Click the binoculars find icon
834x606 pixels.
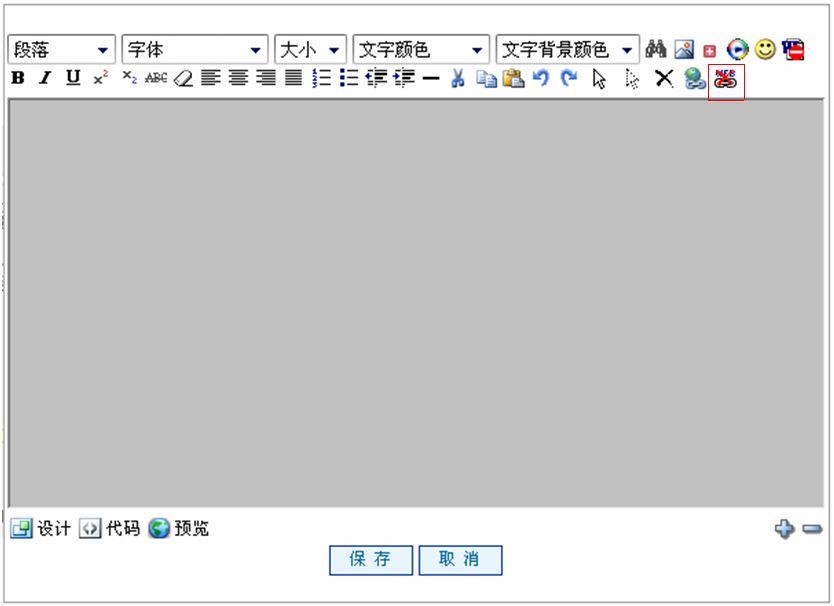coord(656,49)
